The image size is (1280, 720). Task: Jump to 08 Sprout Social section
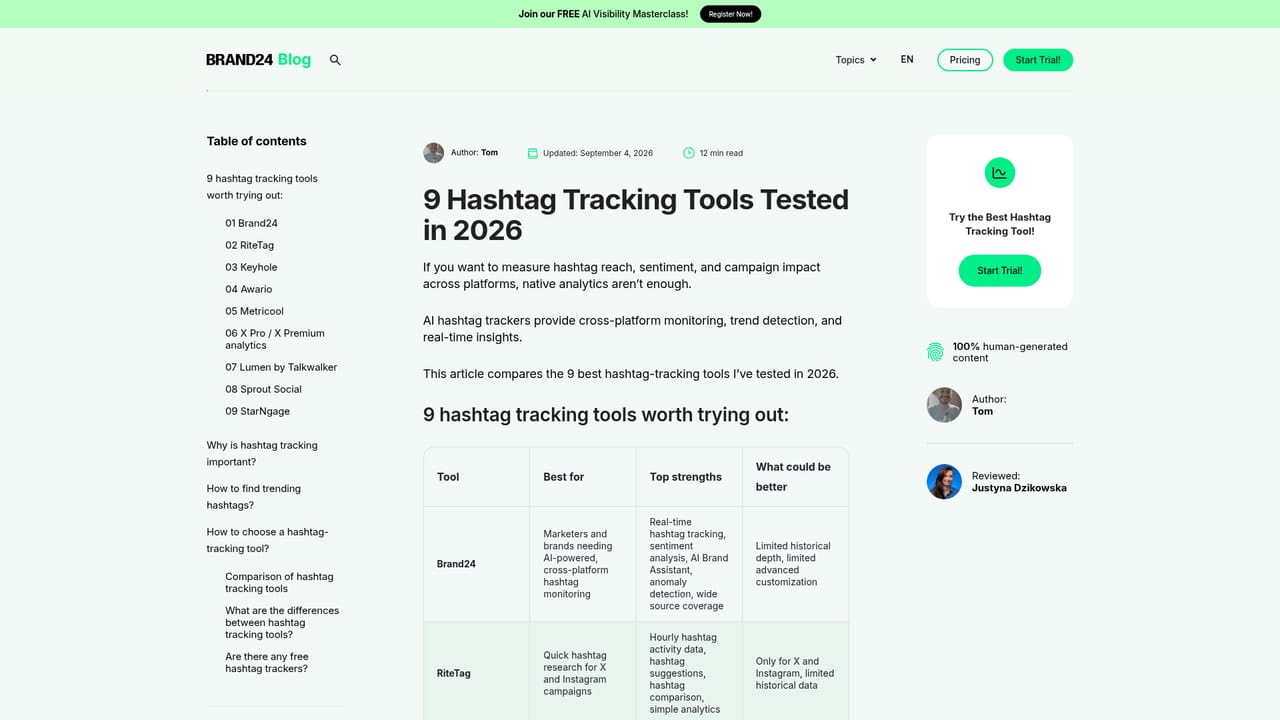pyautogui.click(x=263, y=389)
